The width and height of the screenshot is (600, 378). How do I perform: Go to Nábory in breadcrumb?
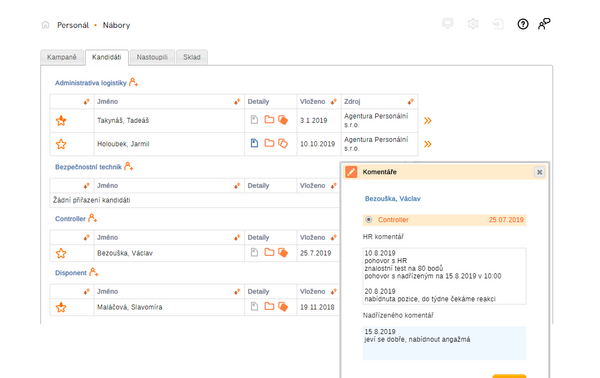[x=116, y=25]
